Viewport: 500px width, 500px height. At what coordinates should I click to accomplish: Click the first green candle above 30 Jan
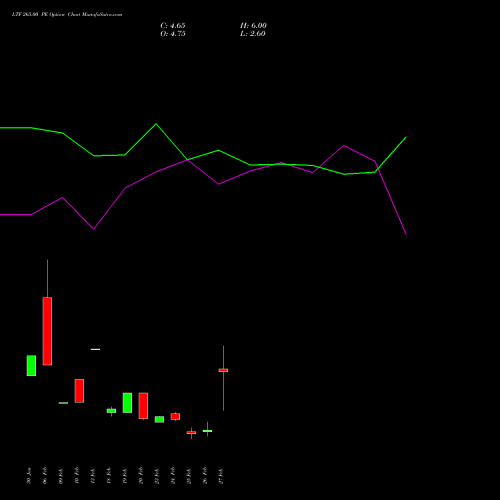pyautogui.click(x=31, y=366)
